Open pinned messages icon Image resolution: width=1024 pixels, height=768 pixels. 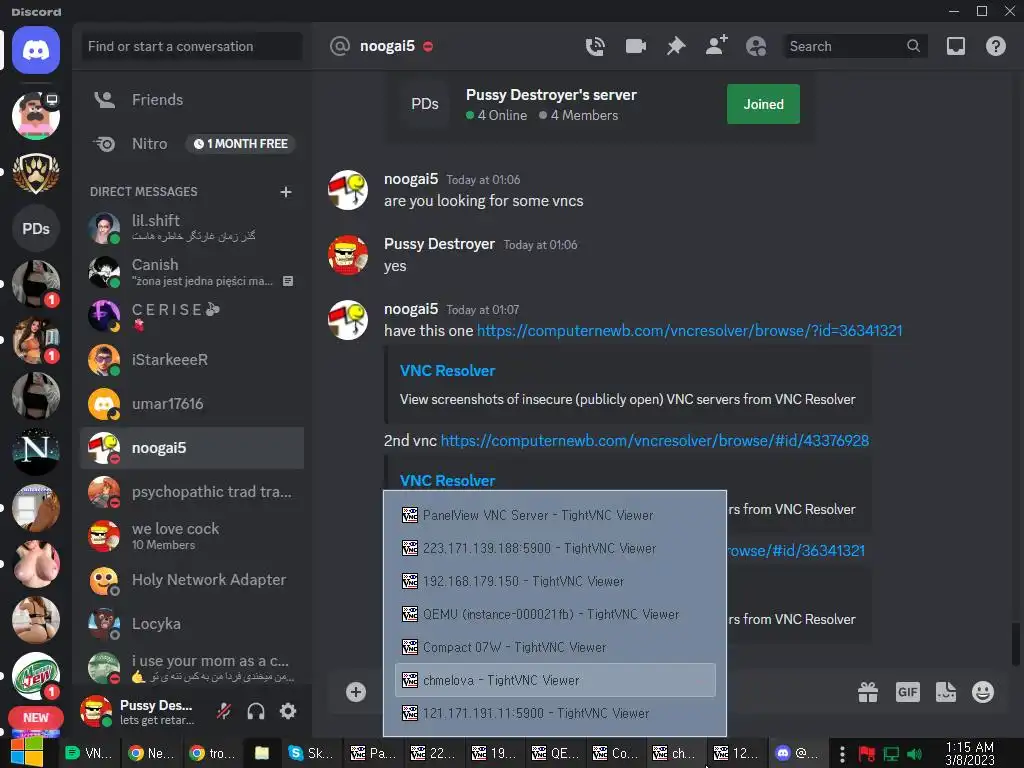pos(676,46)
